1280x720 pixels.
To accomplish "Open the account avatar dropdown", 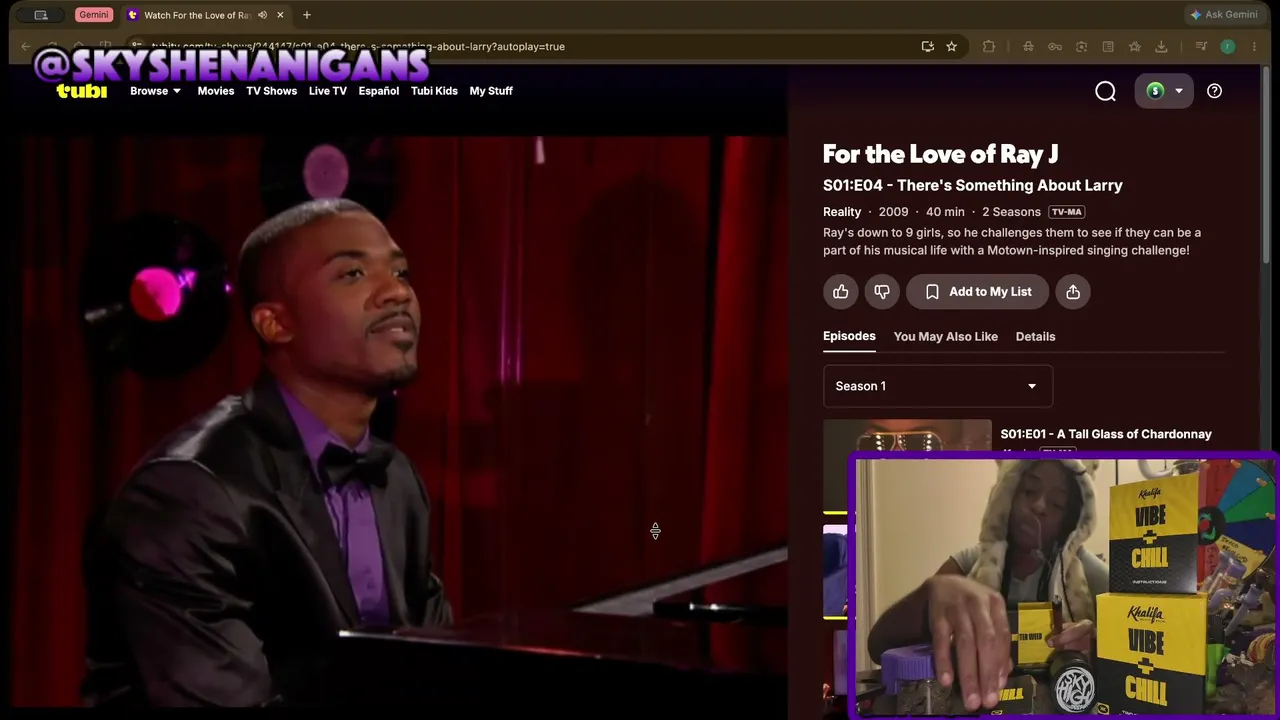I will pyautogui.click(x=1165, y=91).
